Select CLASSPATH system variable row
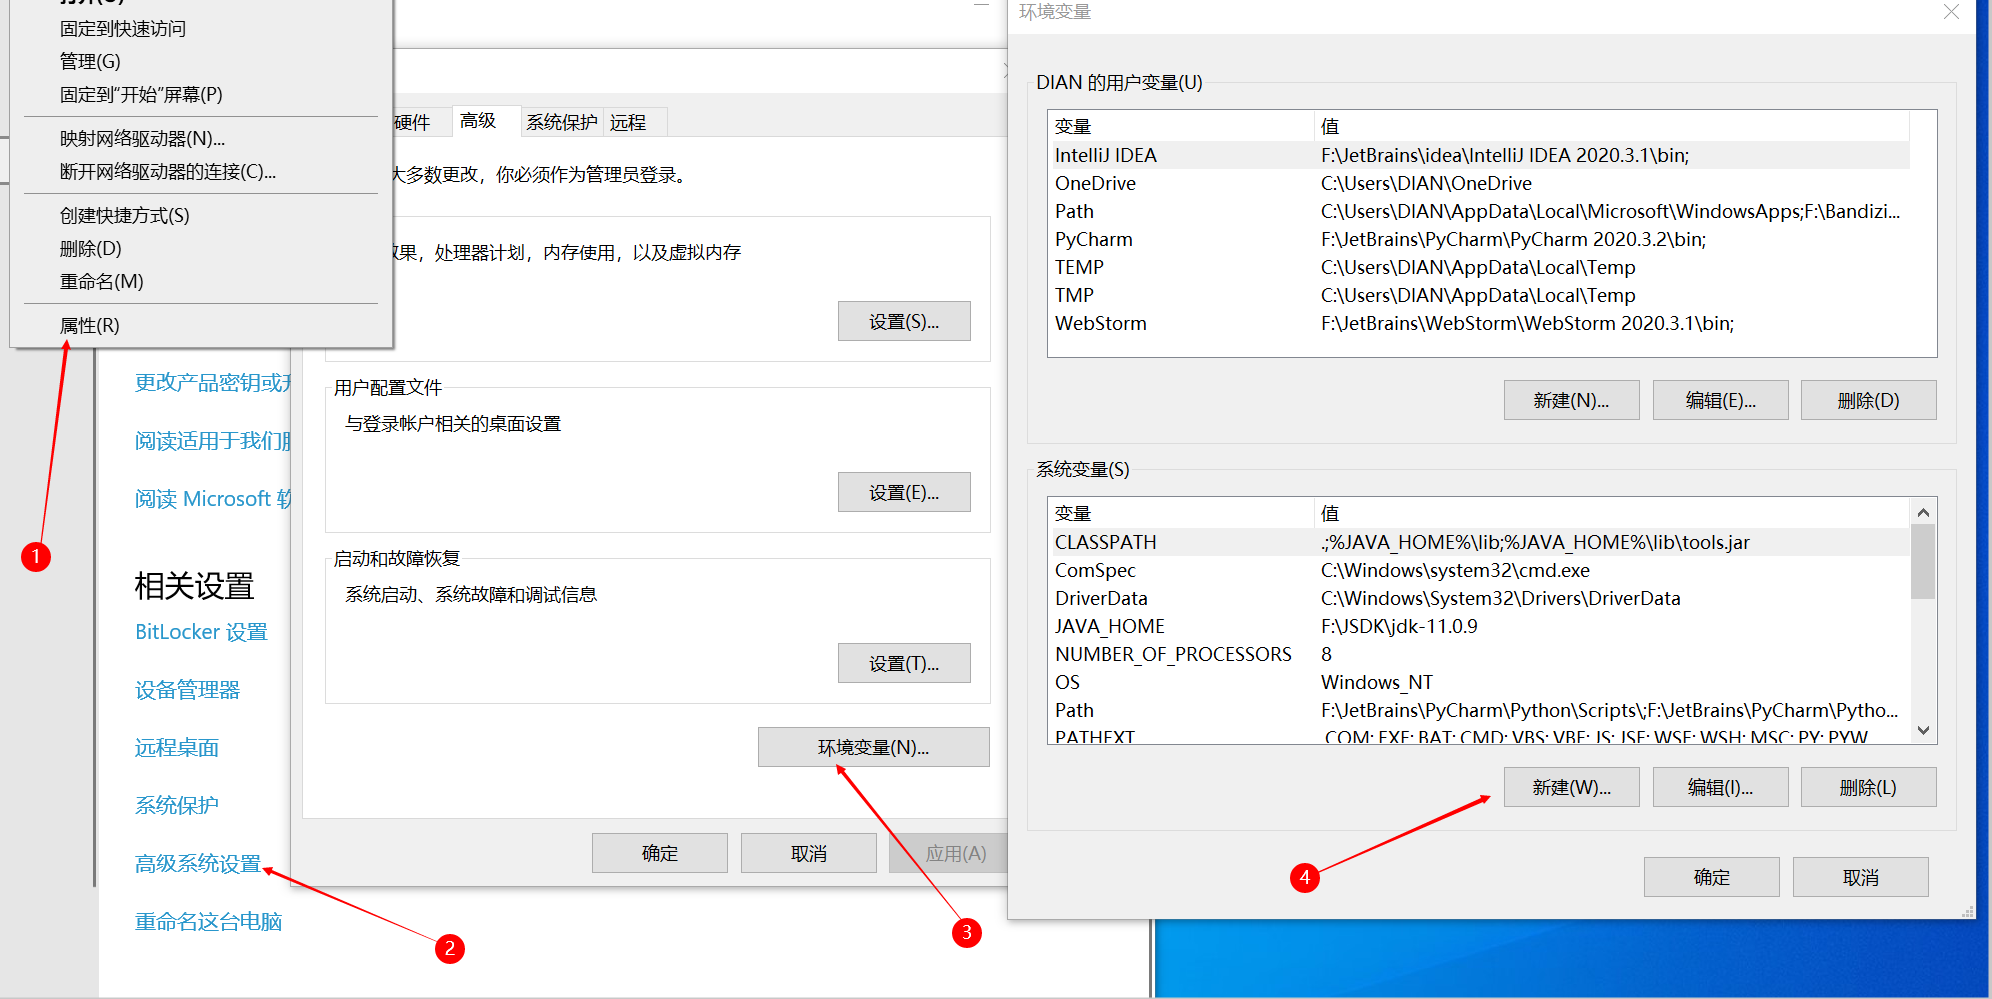The image size is (1992, 999). (1479, 542)
